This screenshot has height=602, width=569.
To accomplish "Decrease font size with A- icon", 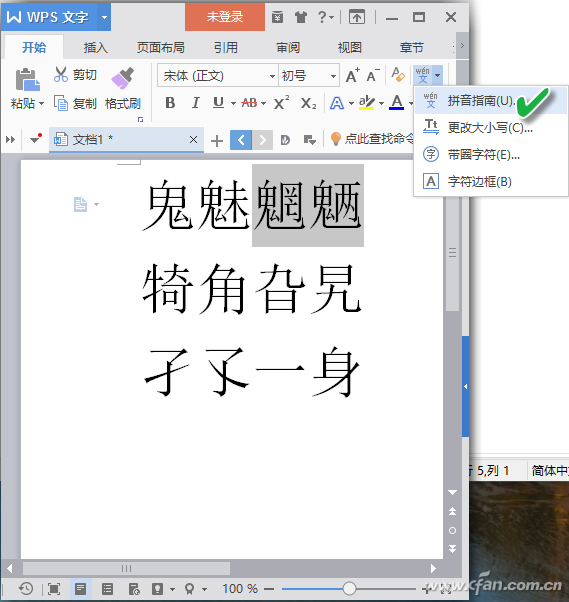I will (x=373, y=75).
